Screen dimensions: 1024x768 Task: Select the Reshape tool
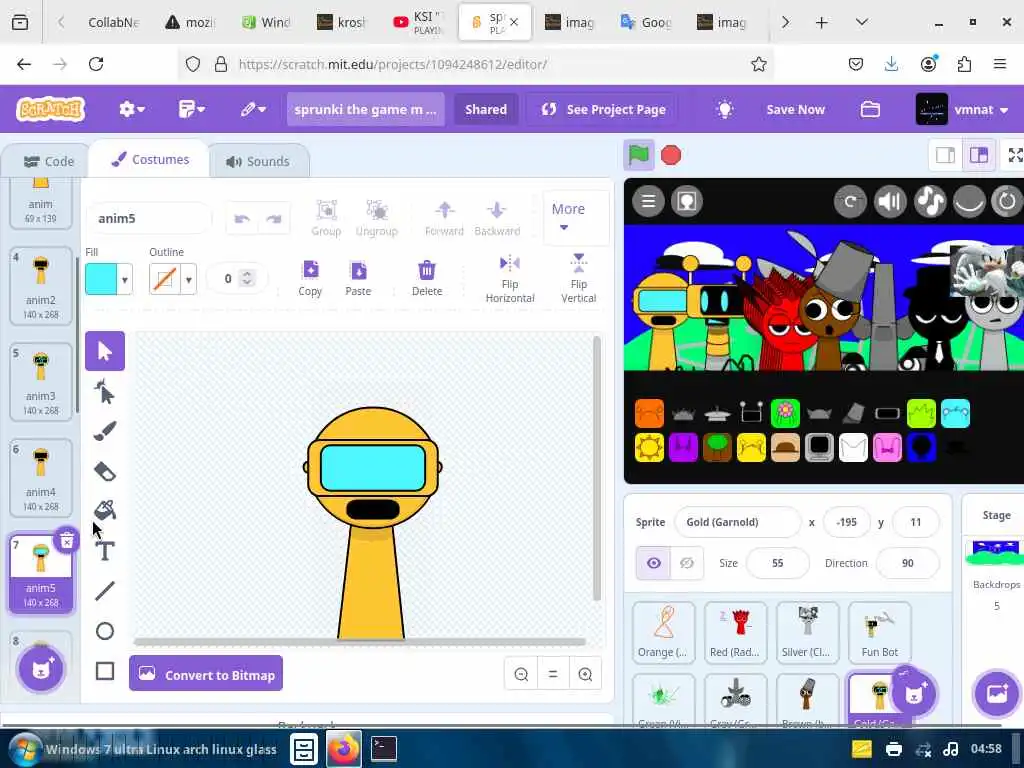(x=104, y=392)
